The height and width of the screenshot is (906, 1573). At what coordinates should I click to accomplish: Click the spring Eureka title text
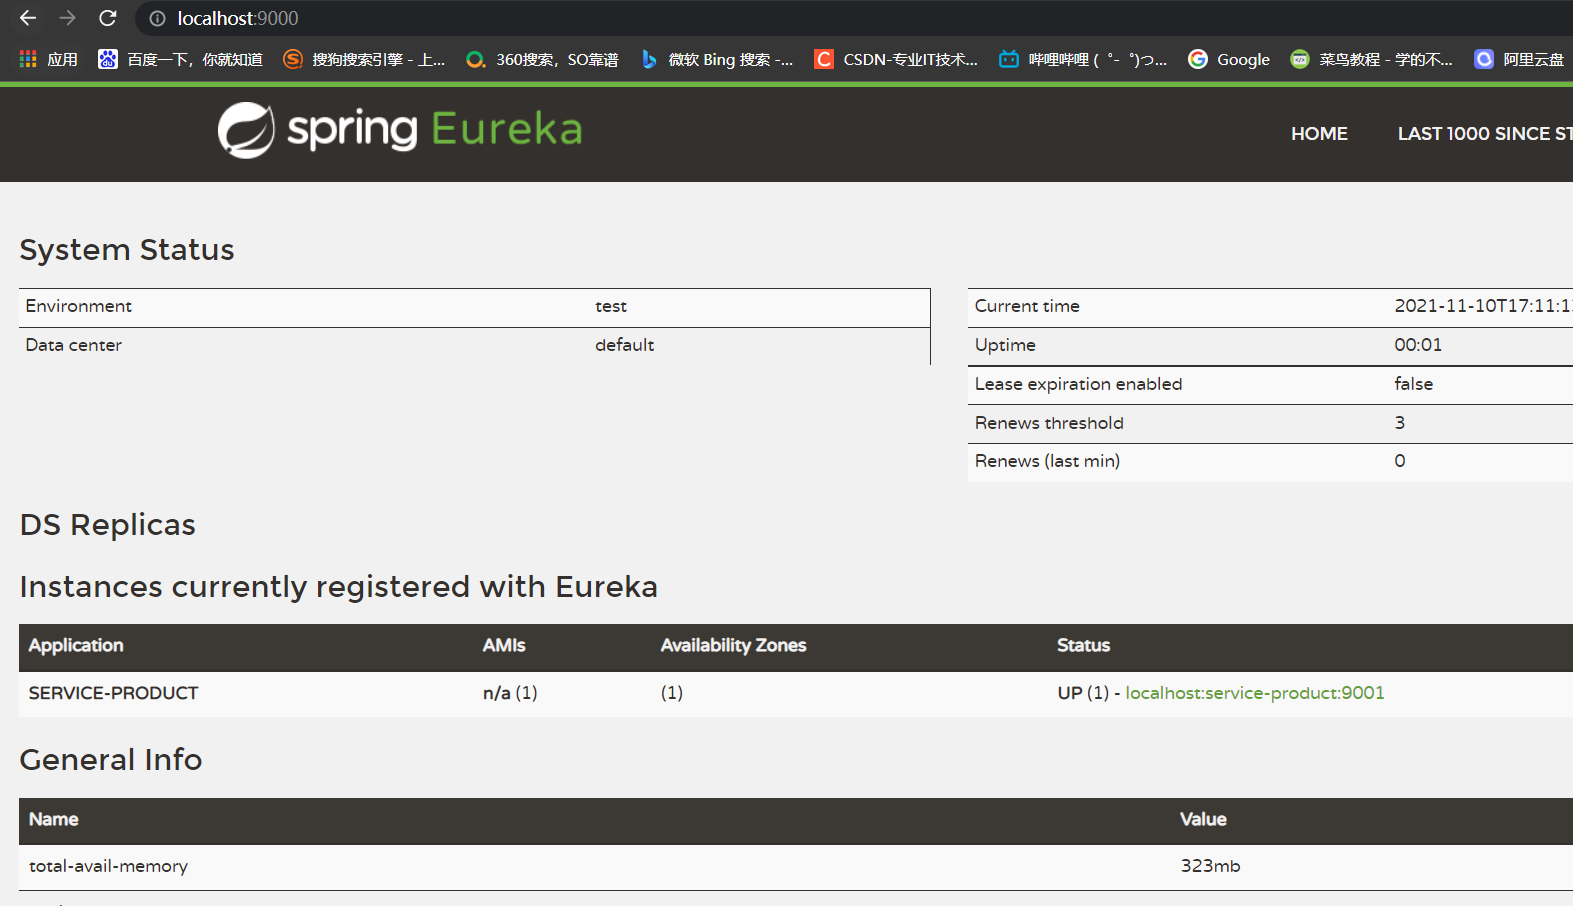(x=434, y=129)
